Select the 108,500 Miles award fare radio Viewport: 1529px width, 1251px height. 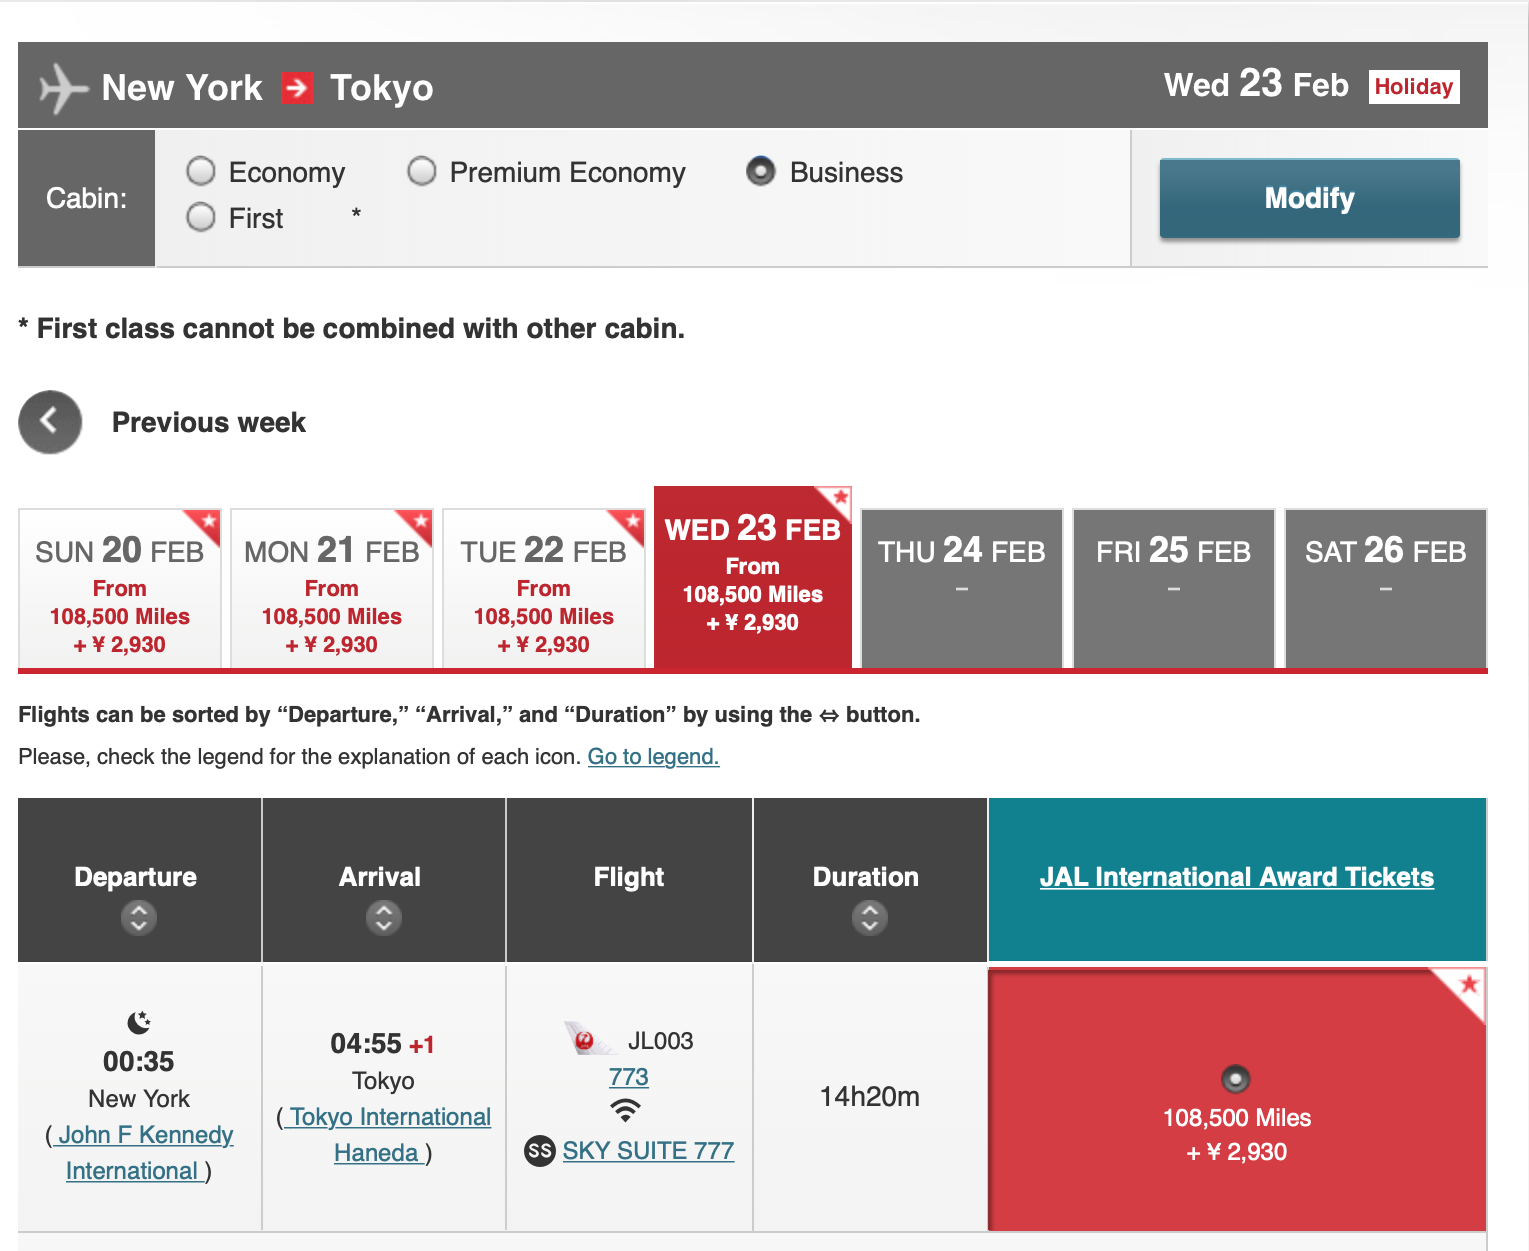pos(1236,1079)
